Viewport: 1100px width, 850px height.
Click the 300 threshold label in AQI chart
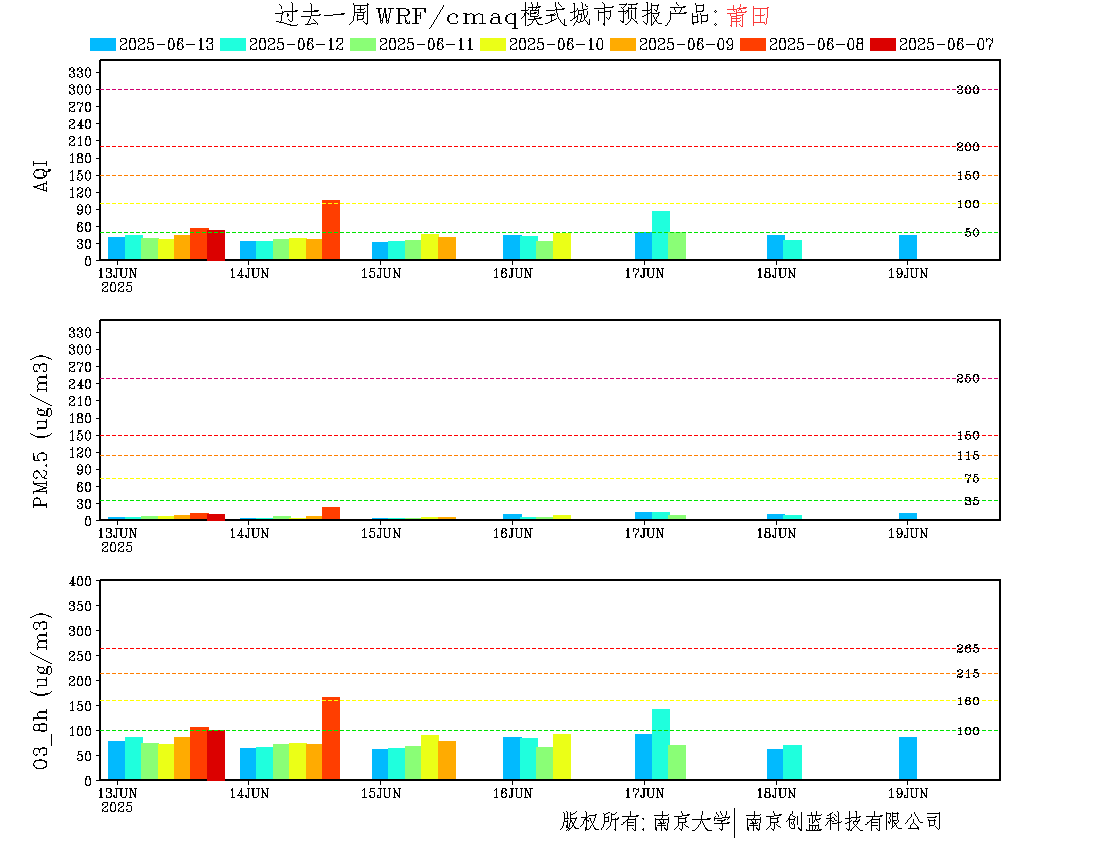coord(968,90)
